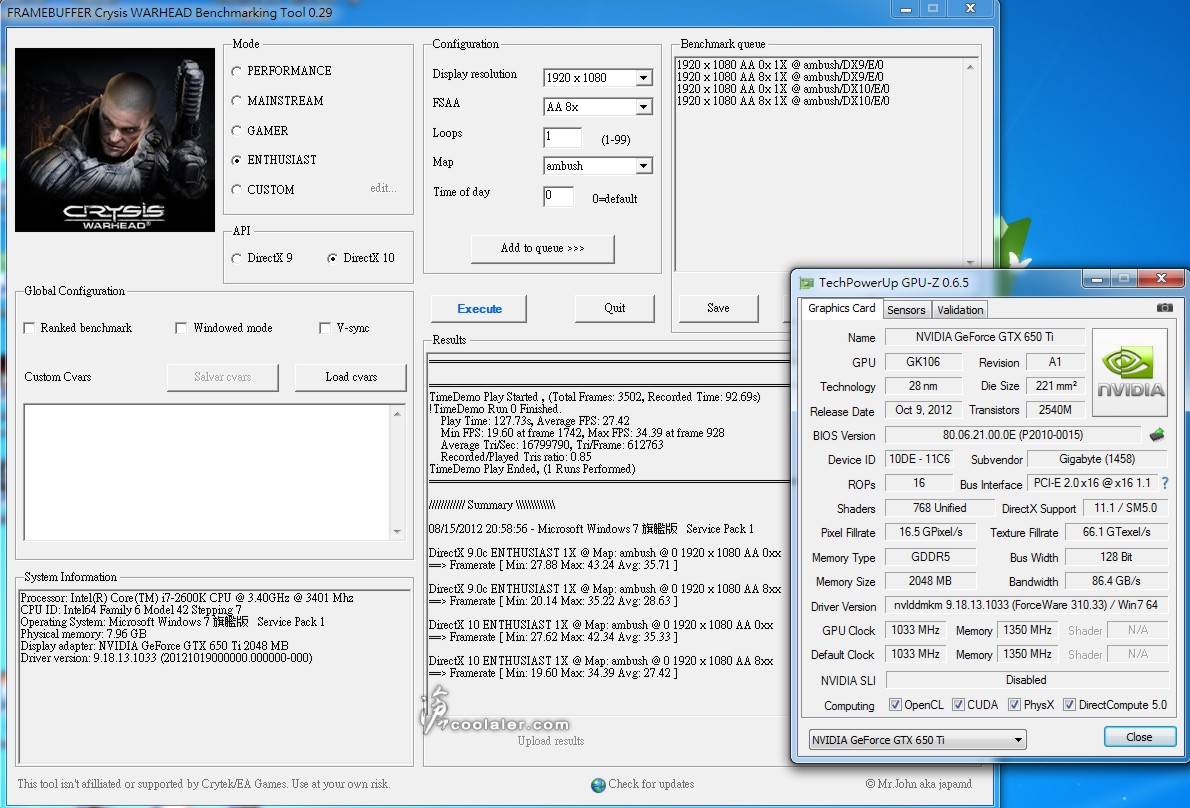Open the Sensors tab in GPU-Z

pyautogui.click(x=906, y=310)
